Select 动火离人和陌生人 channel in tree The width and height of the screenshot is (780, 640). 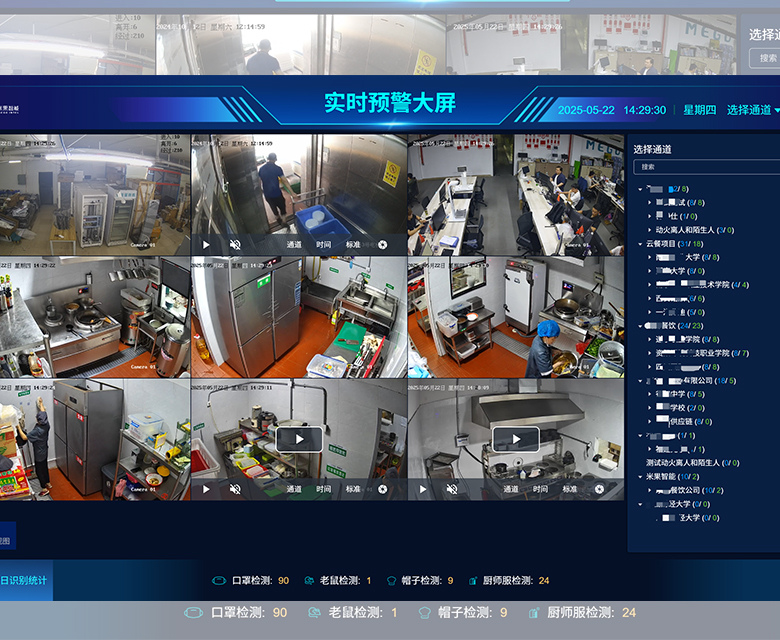point(688,230)
